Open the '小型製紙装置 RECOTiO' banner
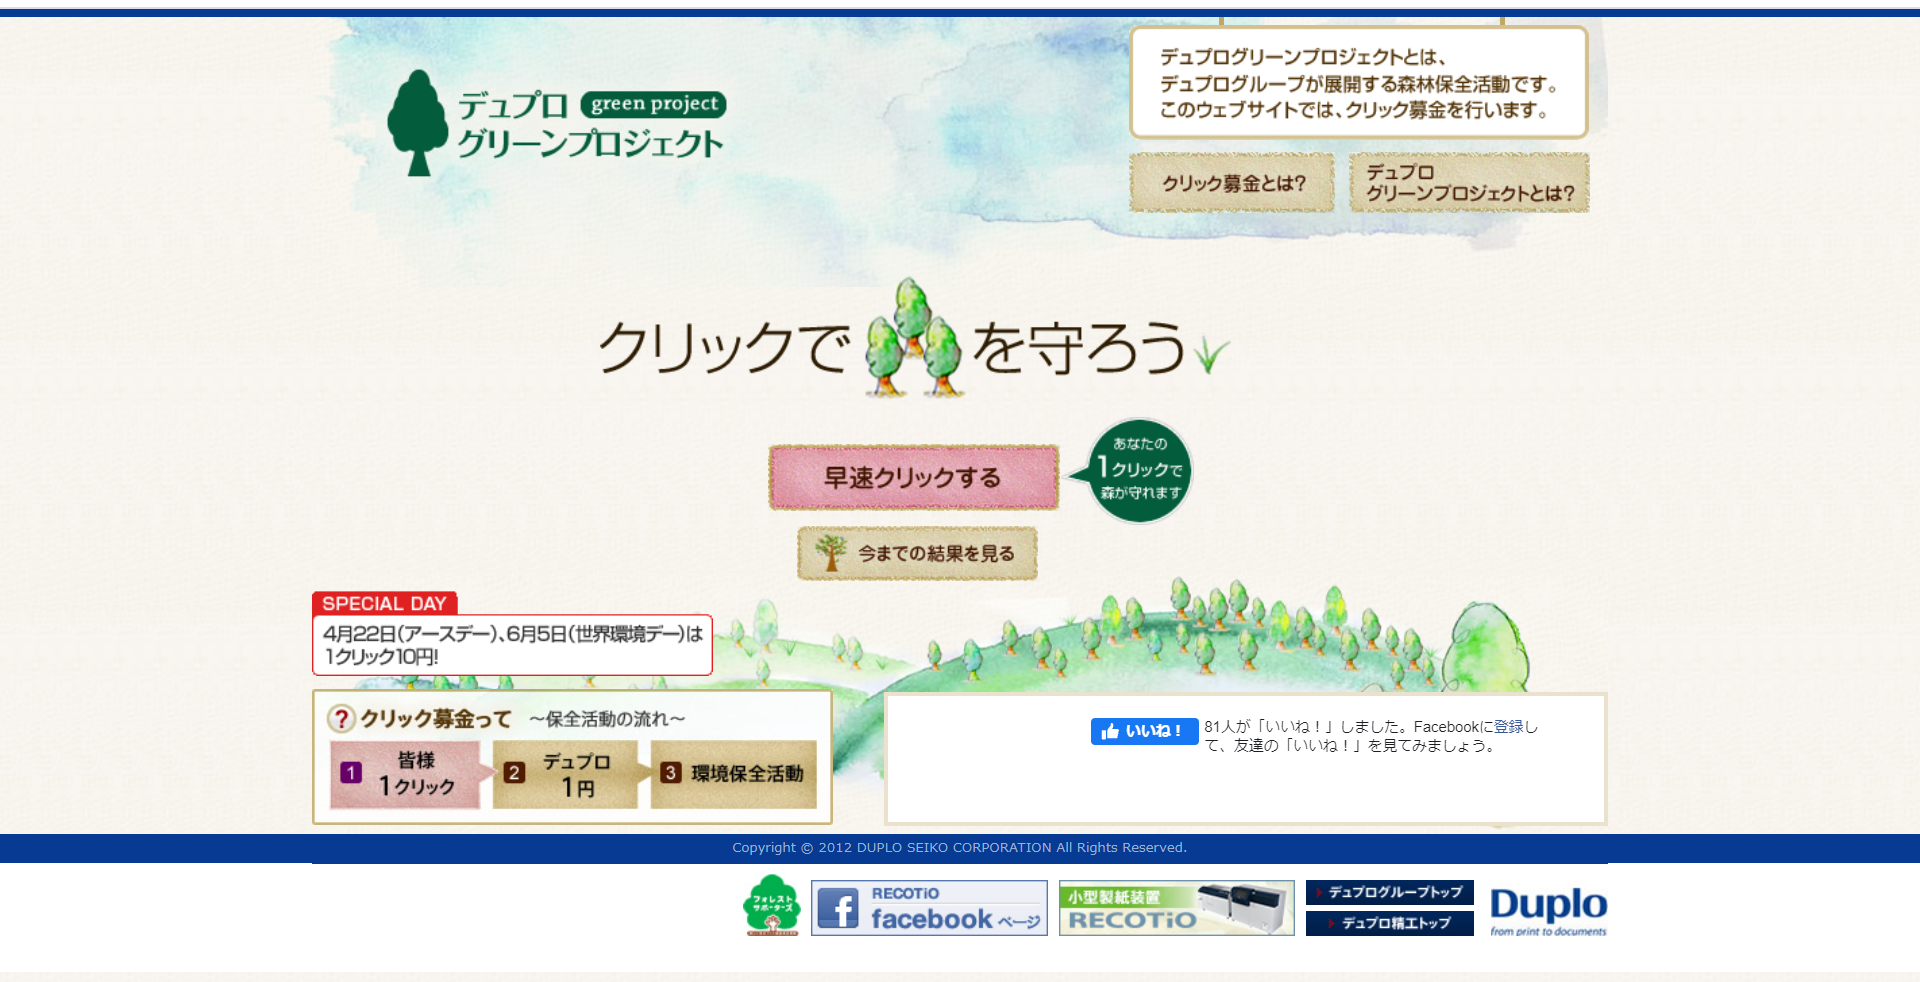Screen dimensions: 1920x982 tap(1177, 908)
